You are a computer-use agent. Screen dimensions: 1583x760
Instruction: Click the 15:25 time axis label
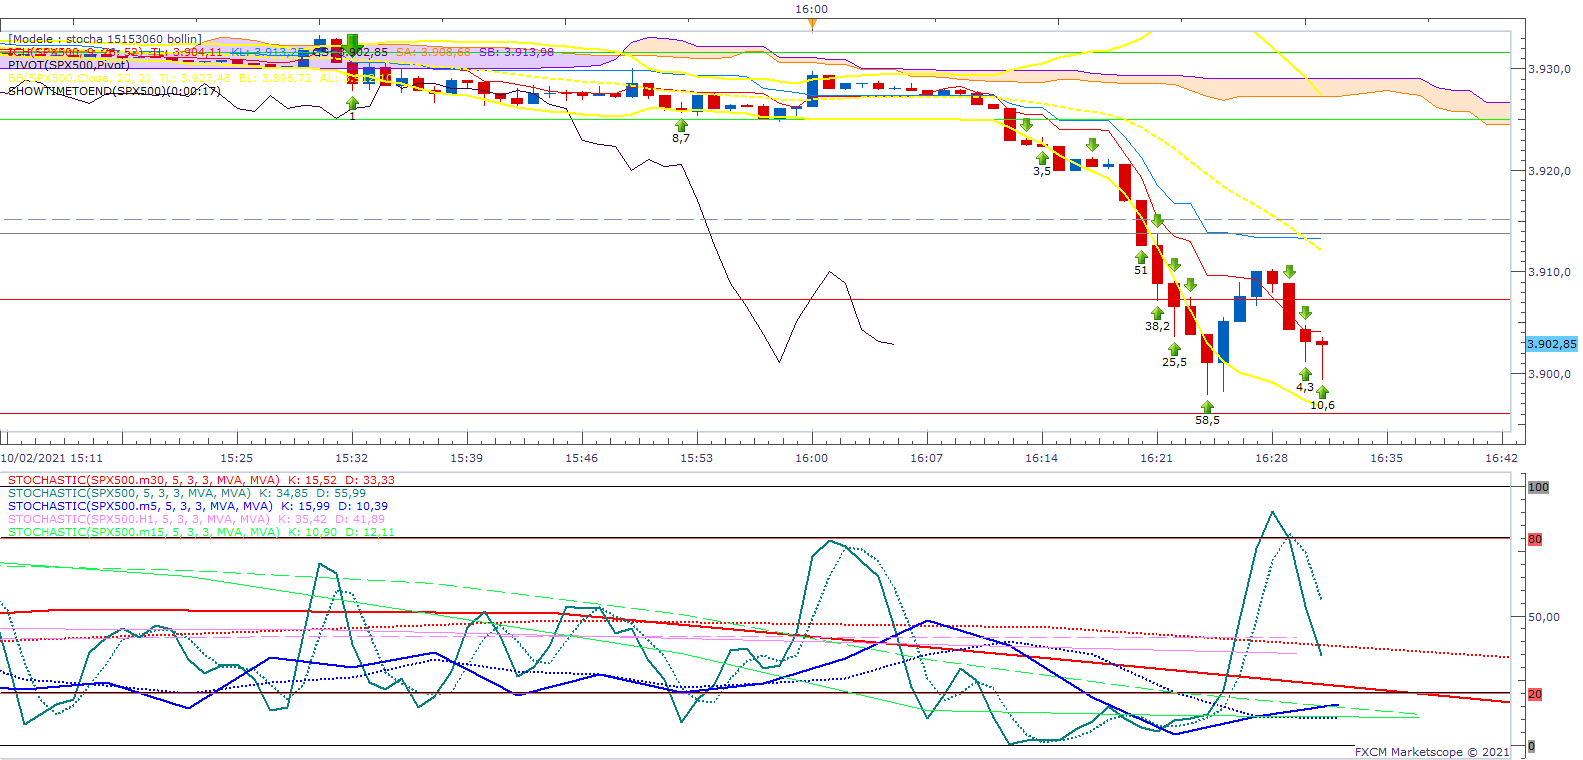point(237,458)
